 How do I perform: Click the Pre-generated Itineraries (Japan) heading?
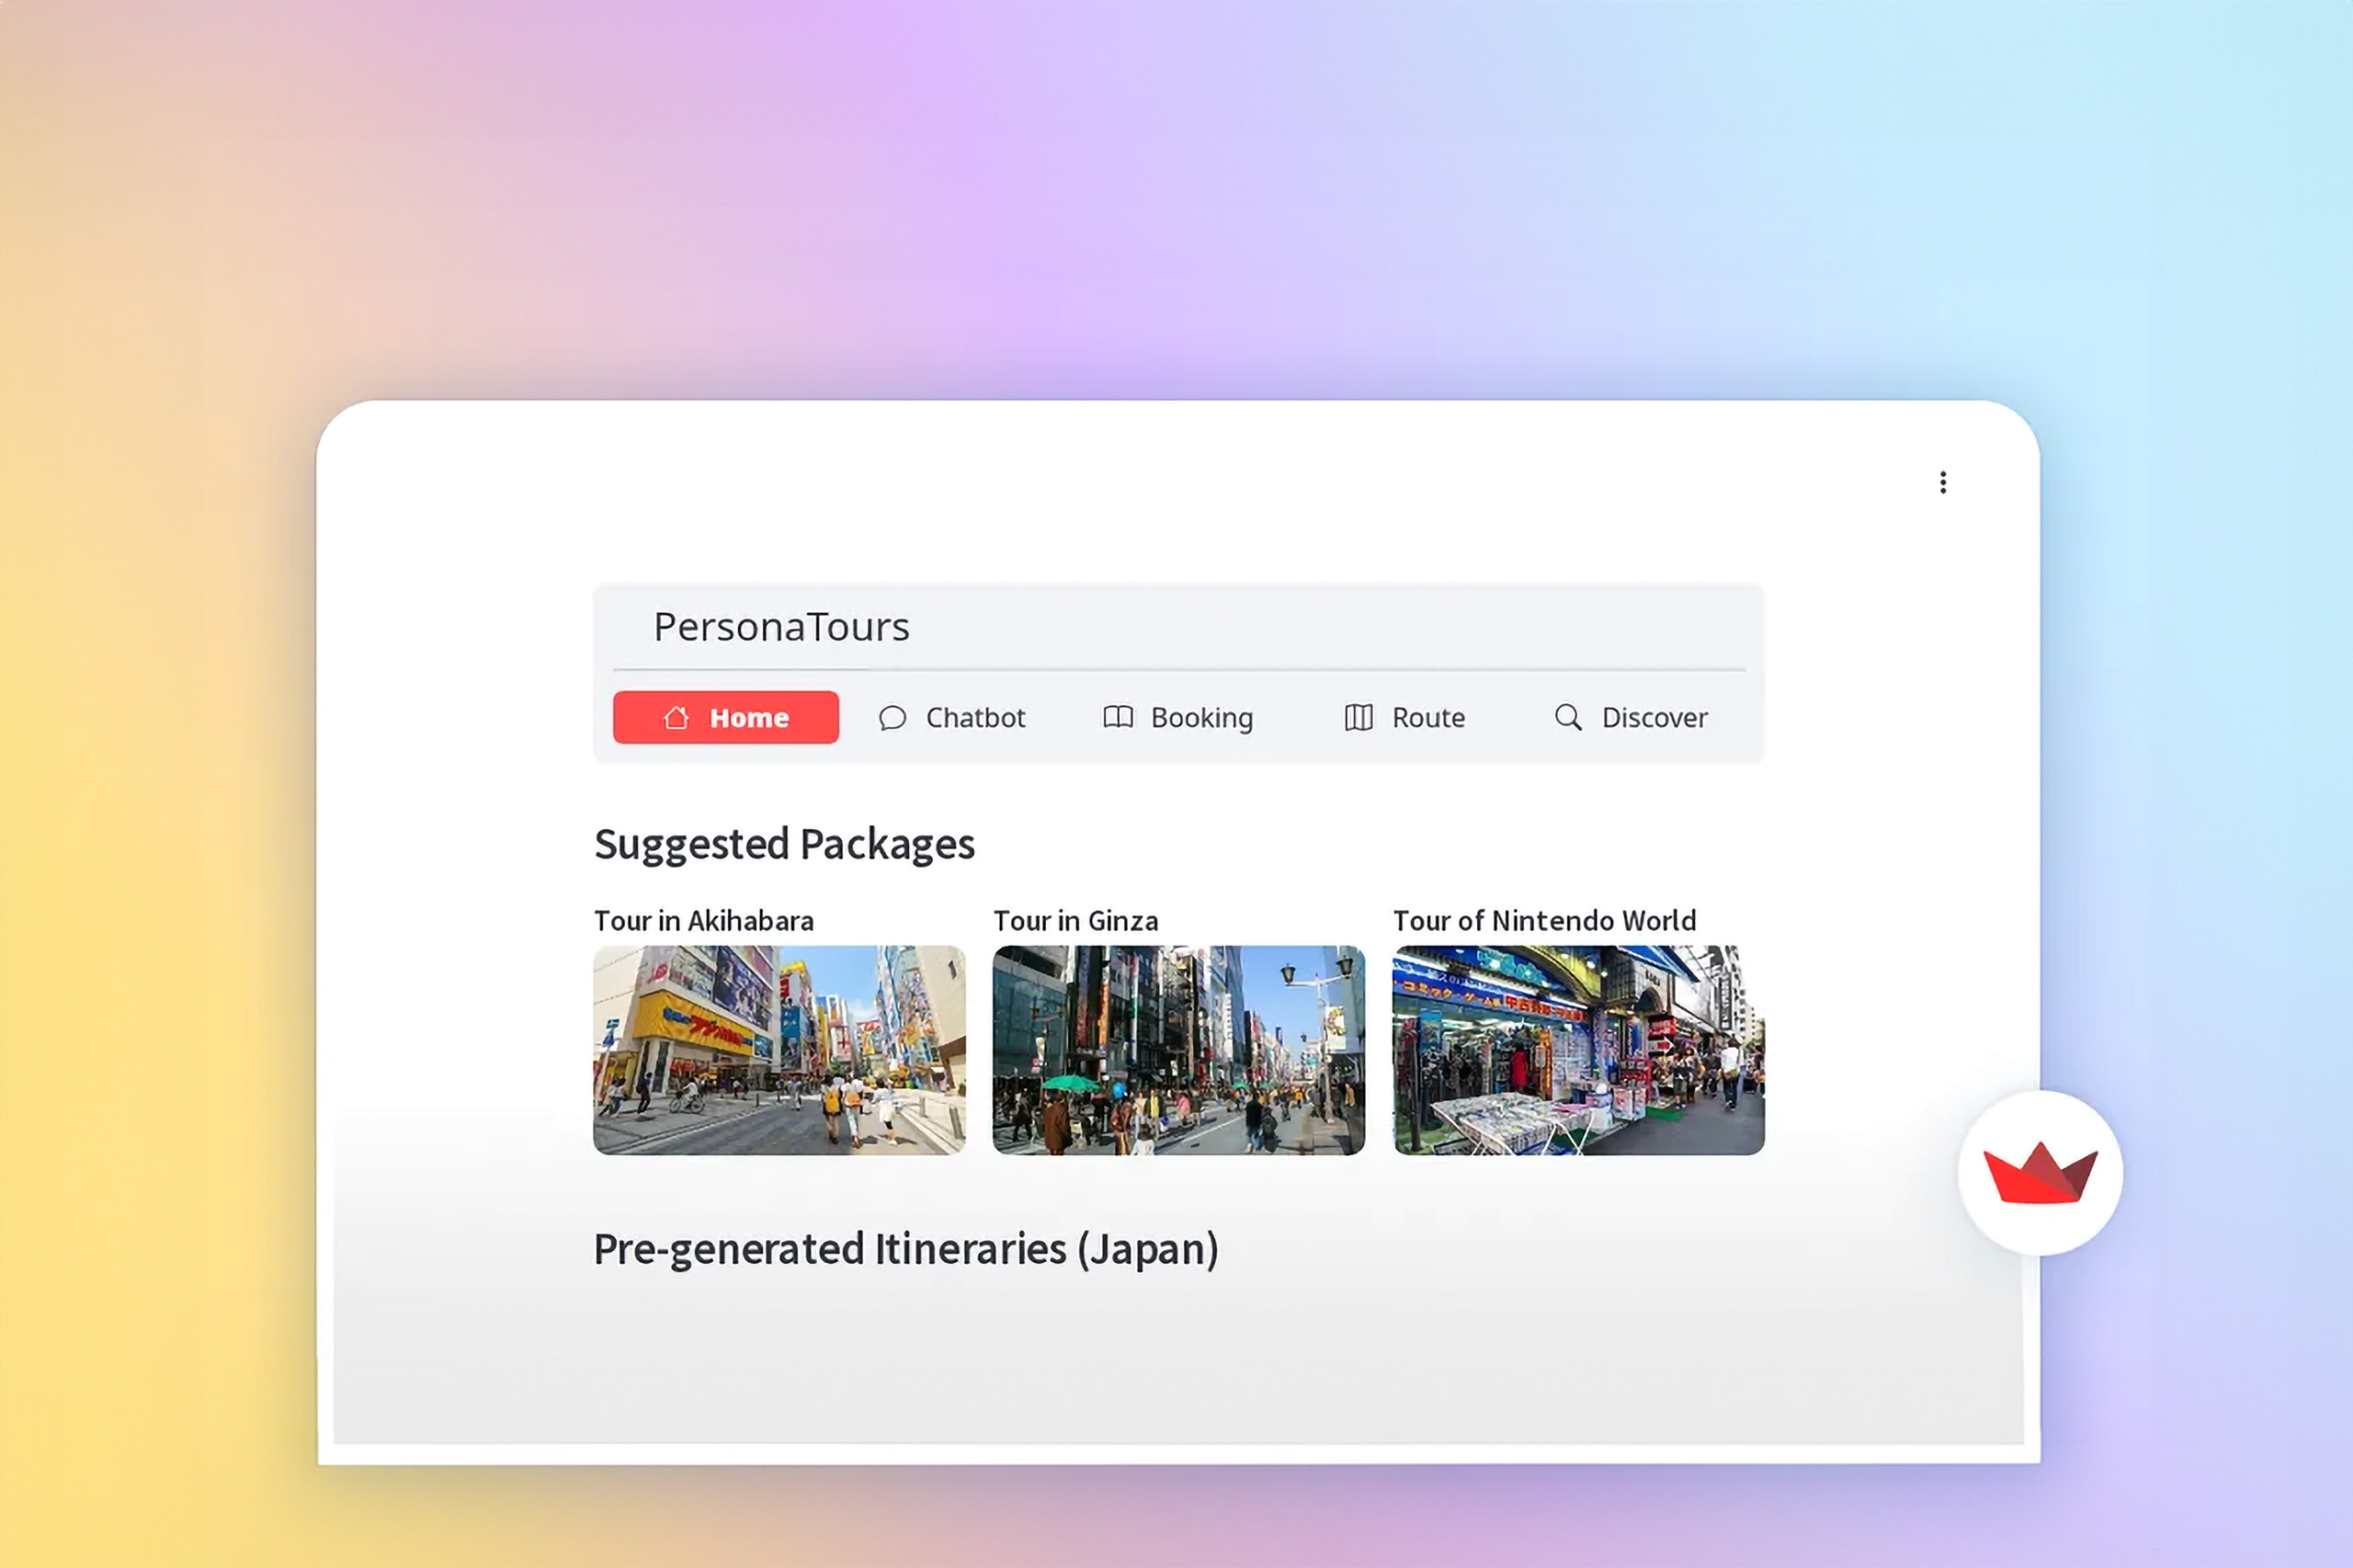click(x=905, y=1249)
